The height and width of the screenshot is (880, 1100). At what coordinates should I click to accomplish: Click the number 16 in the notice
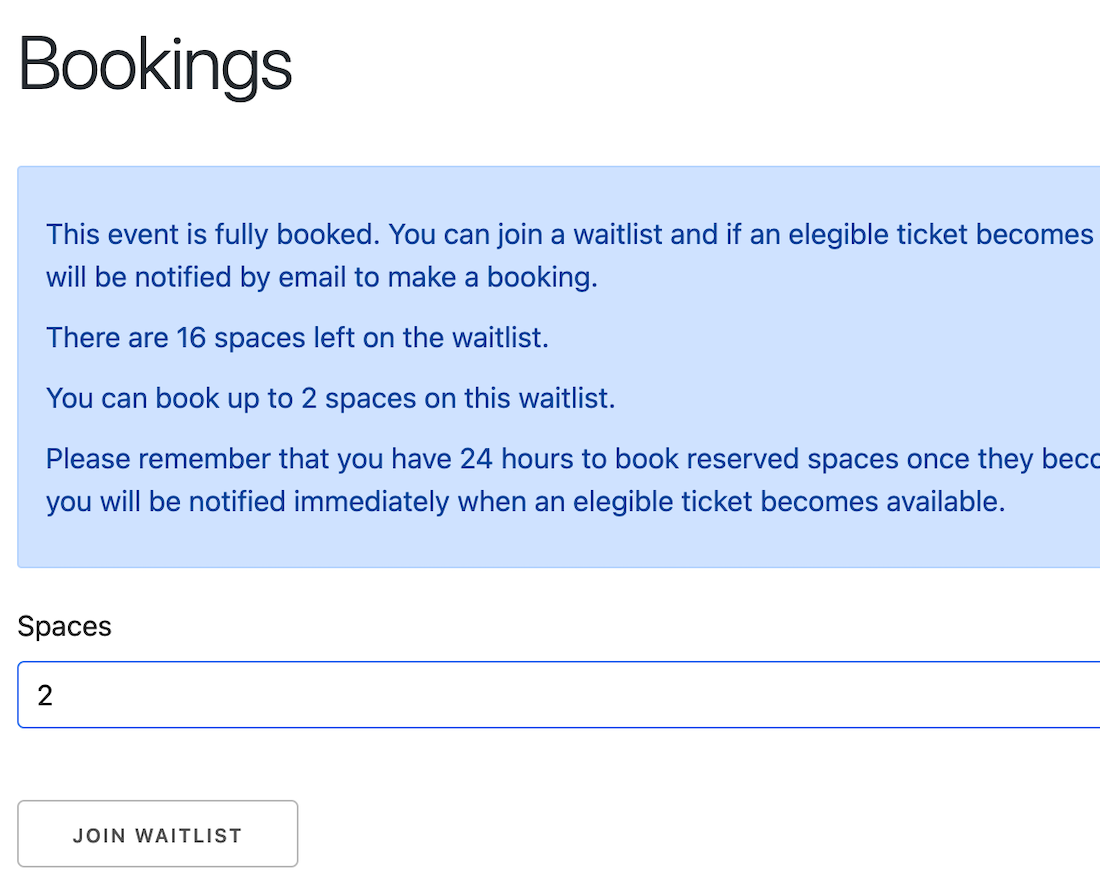pos(191,337)
